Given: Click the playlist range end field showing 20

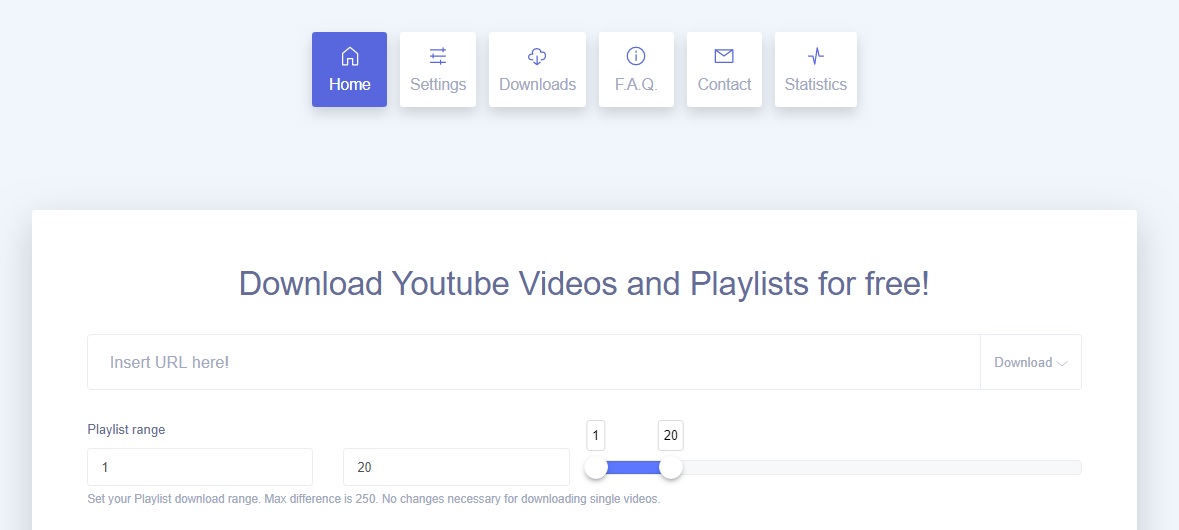Looking at the screenshot, I should (x=456, y=467).
